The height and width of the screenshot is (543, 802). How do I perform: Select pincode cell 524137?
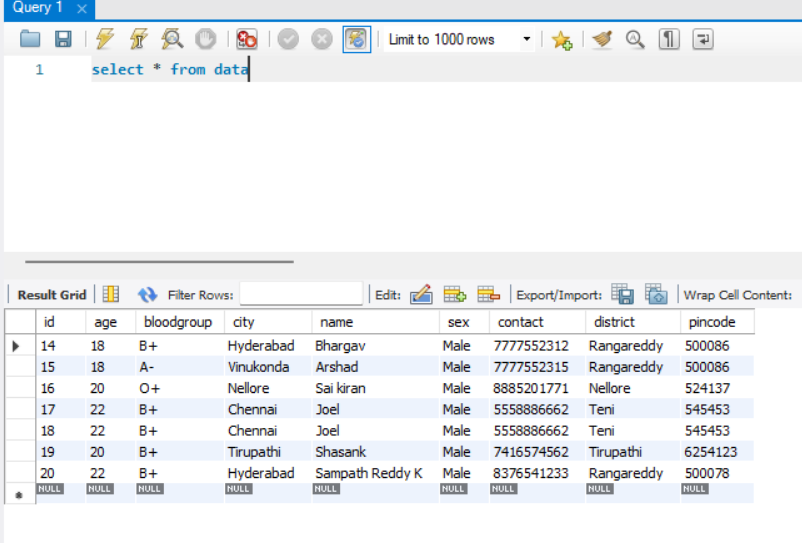pyautogui.click(x=717, y=389)
